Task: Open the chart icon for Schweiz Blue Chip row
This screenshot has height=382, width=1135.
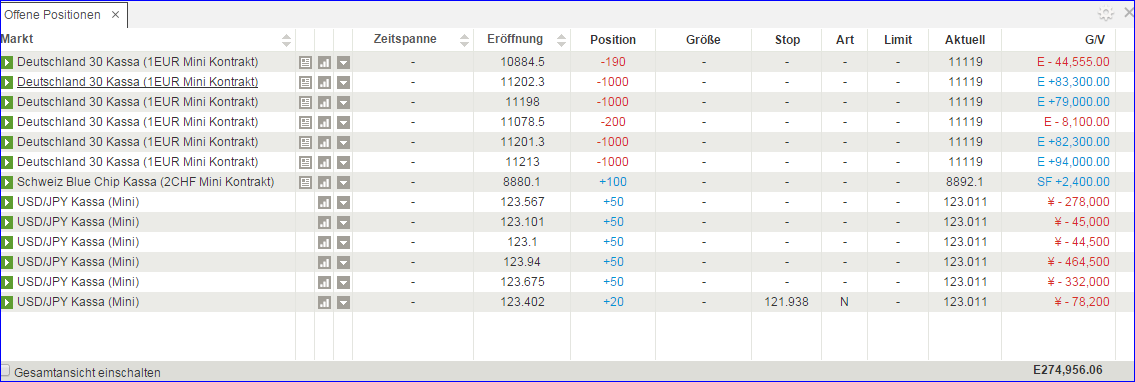Action: (324, 182)
